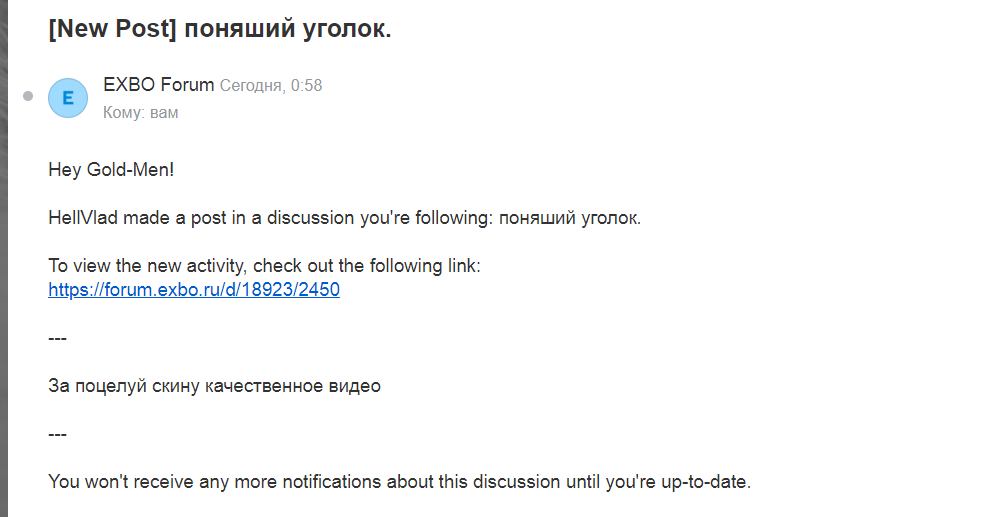This screenshot has width=981, height=517.
Task: Toggle the grey unread marker dot
Action: 28,96
